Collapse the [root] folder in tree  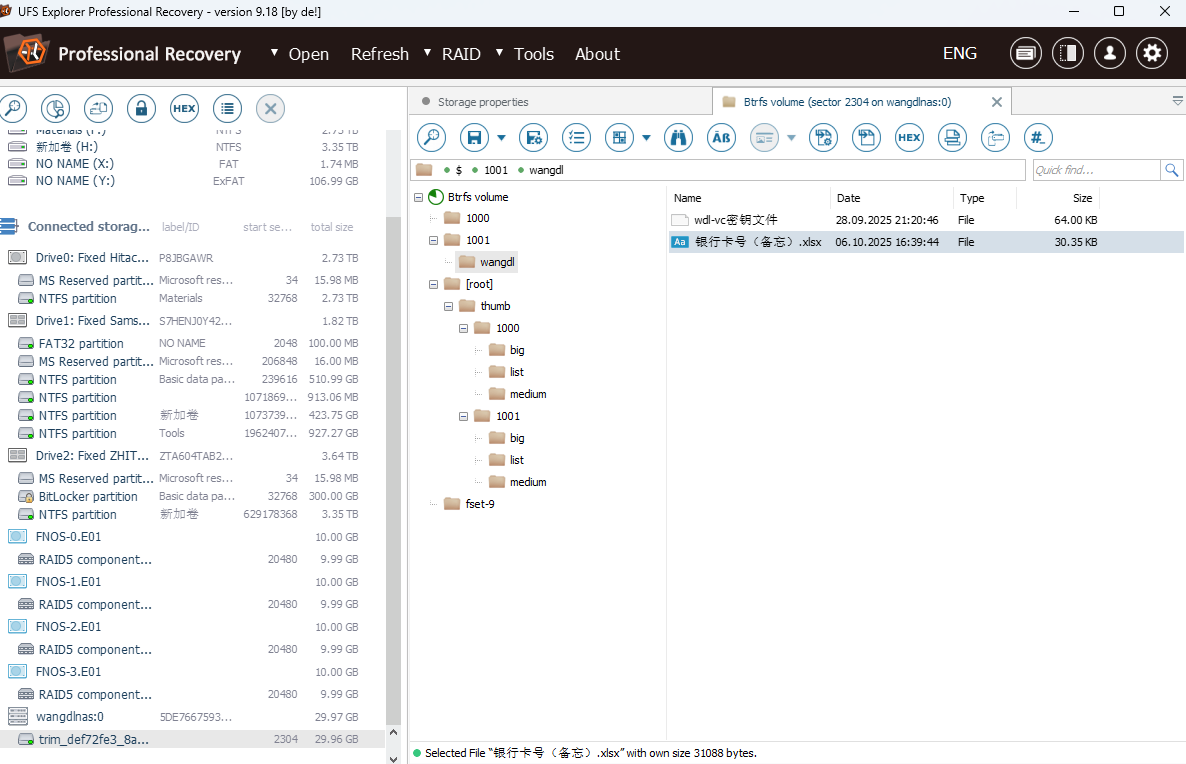(434, 284)
